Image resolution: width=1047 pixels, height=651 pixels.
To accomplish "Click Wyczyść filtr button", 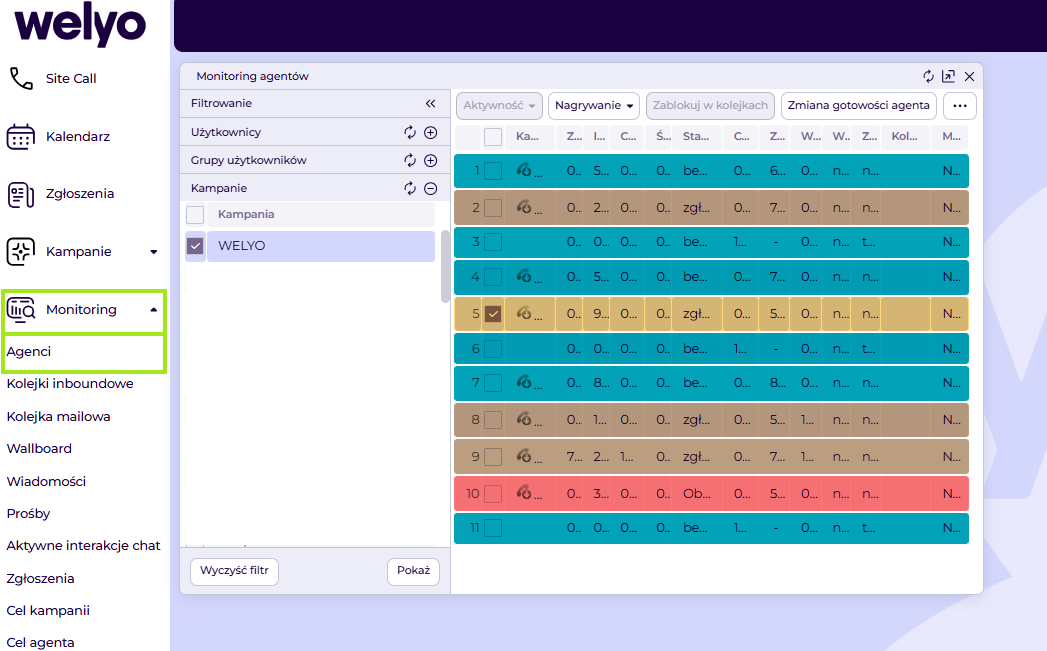I will 234,571.
